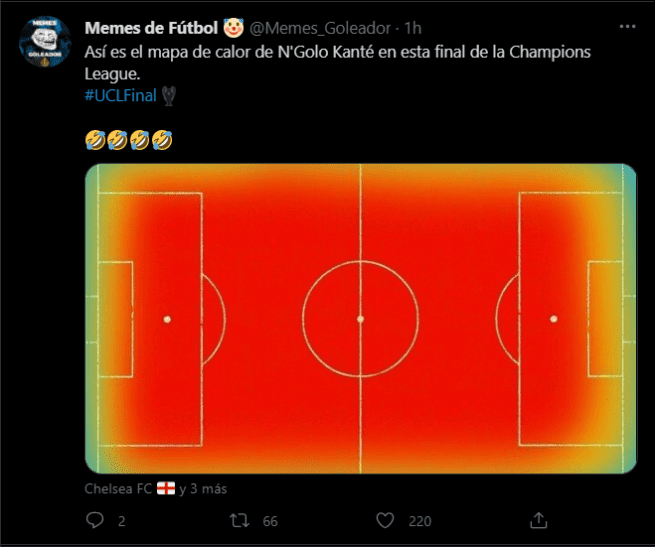Like the tweet with the heart icon
The width and height of the screenshot is (655, 547).
386,520
